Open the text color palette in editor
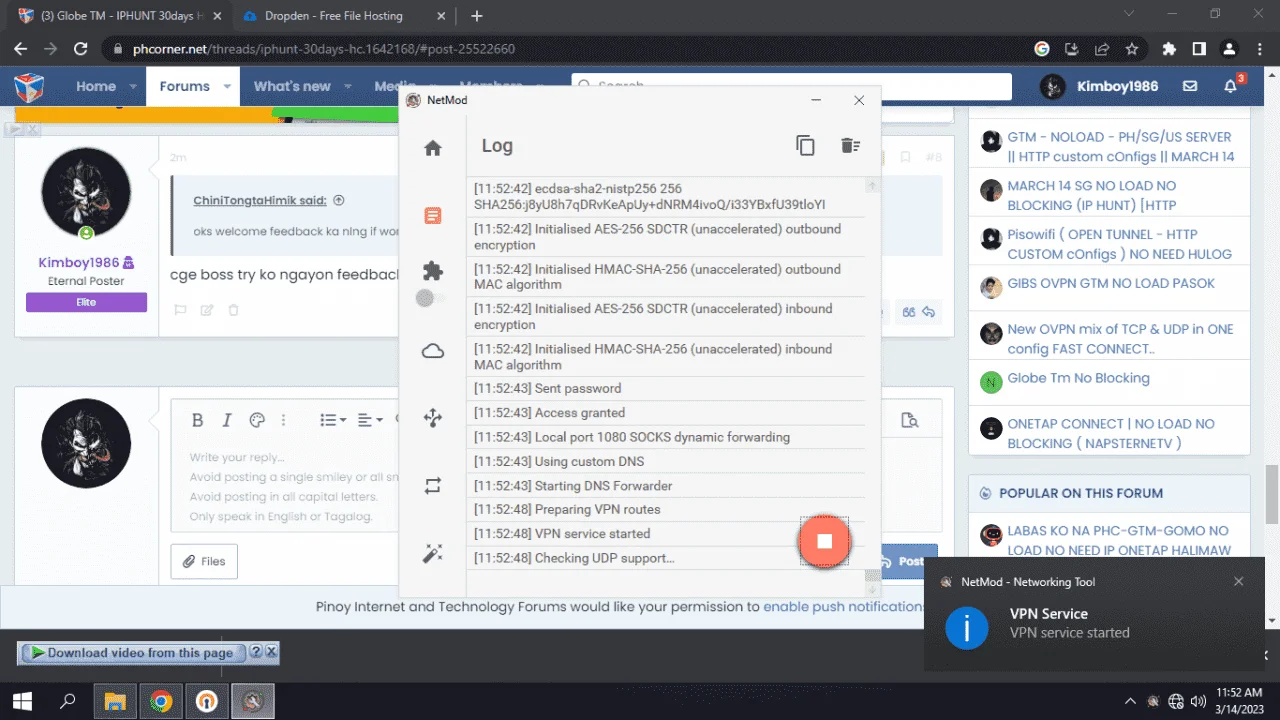The image size is (1280, 720). (x=256, y=420)
